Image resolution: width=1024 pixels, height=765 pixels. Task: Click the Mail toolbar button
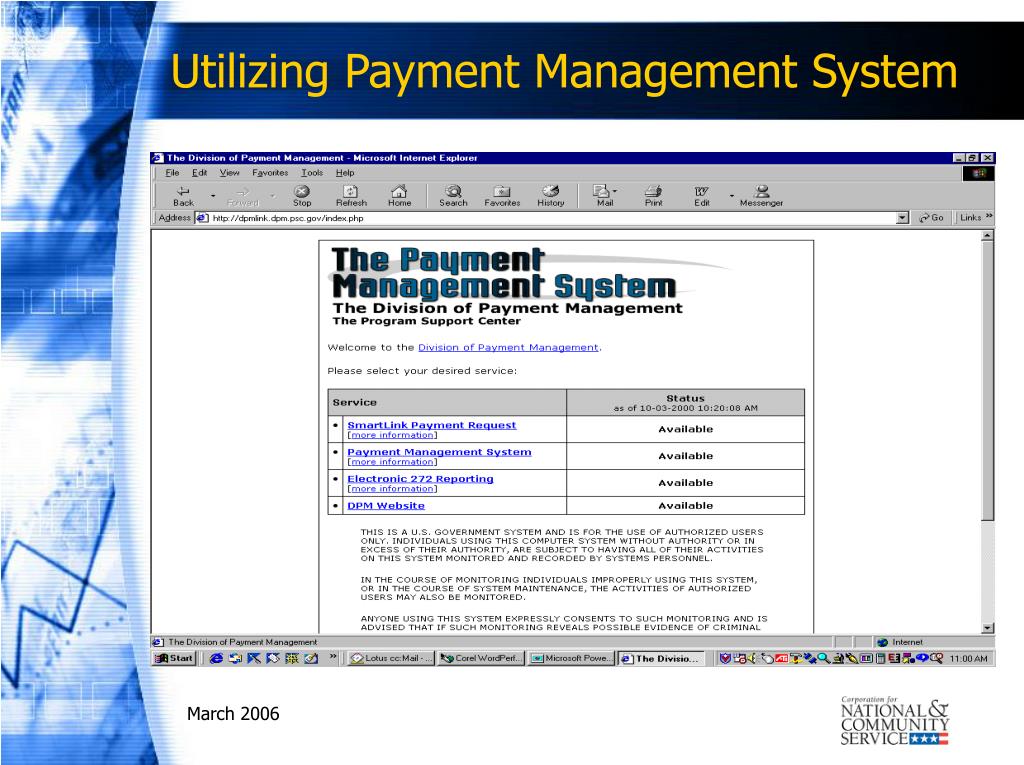(x=605, y=196)
